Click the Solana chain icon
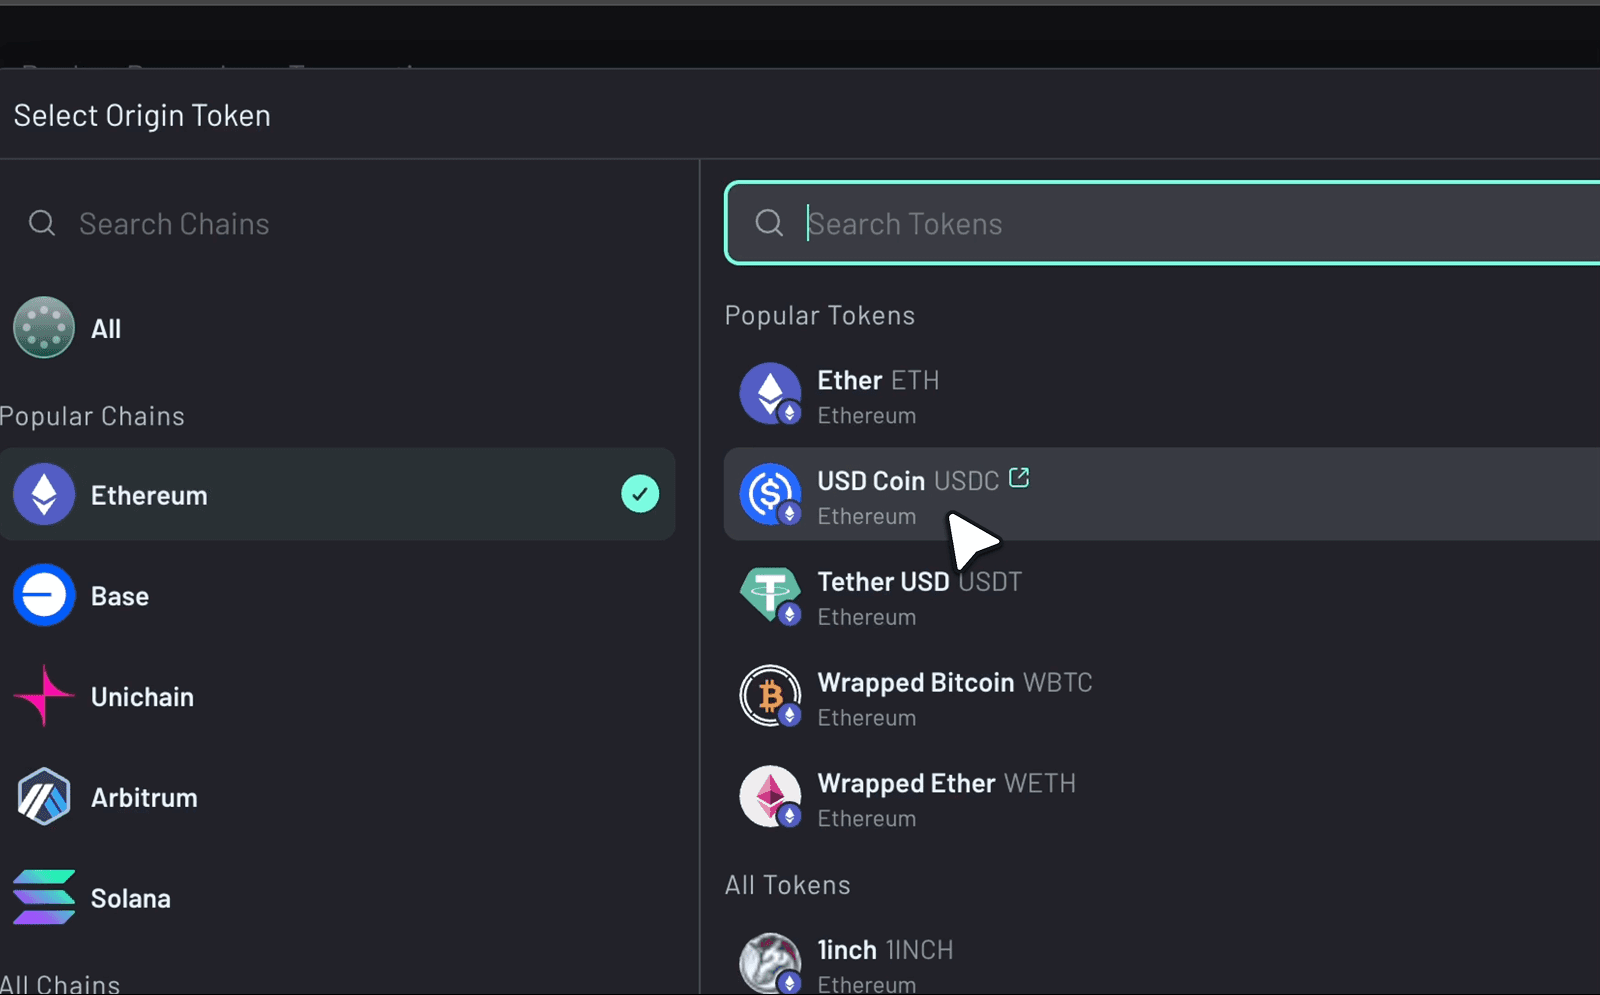This screenshot has width=1600, height=995. coord(44,897)
